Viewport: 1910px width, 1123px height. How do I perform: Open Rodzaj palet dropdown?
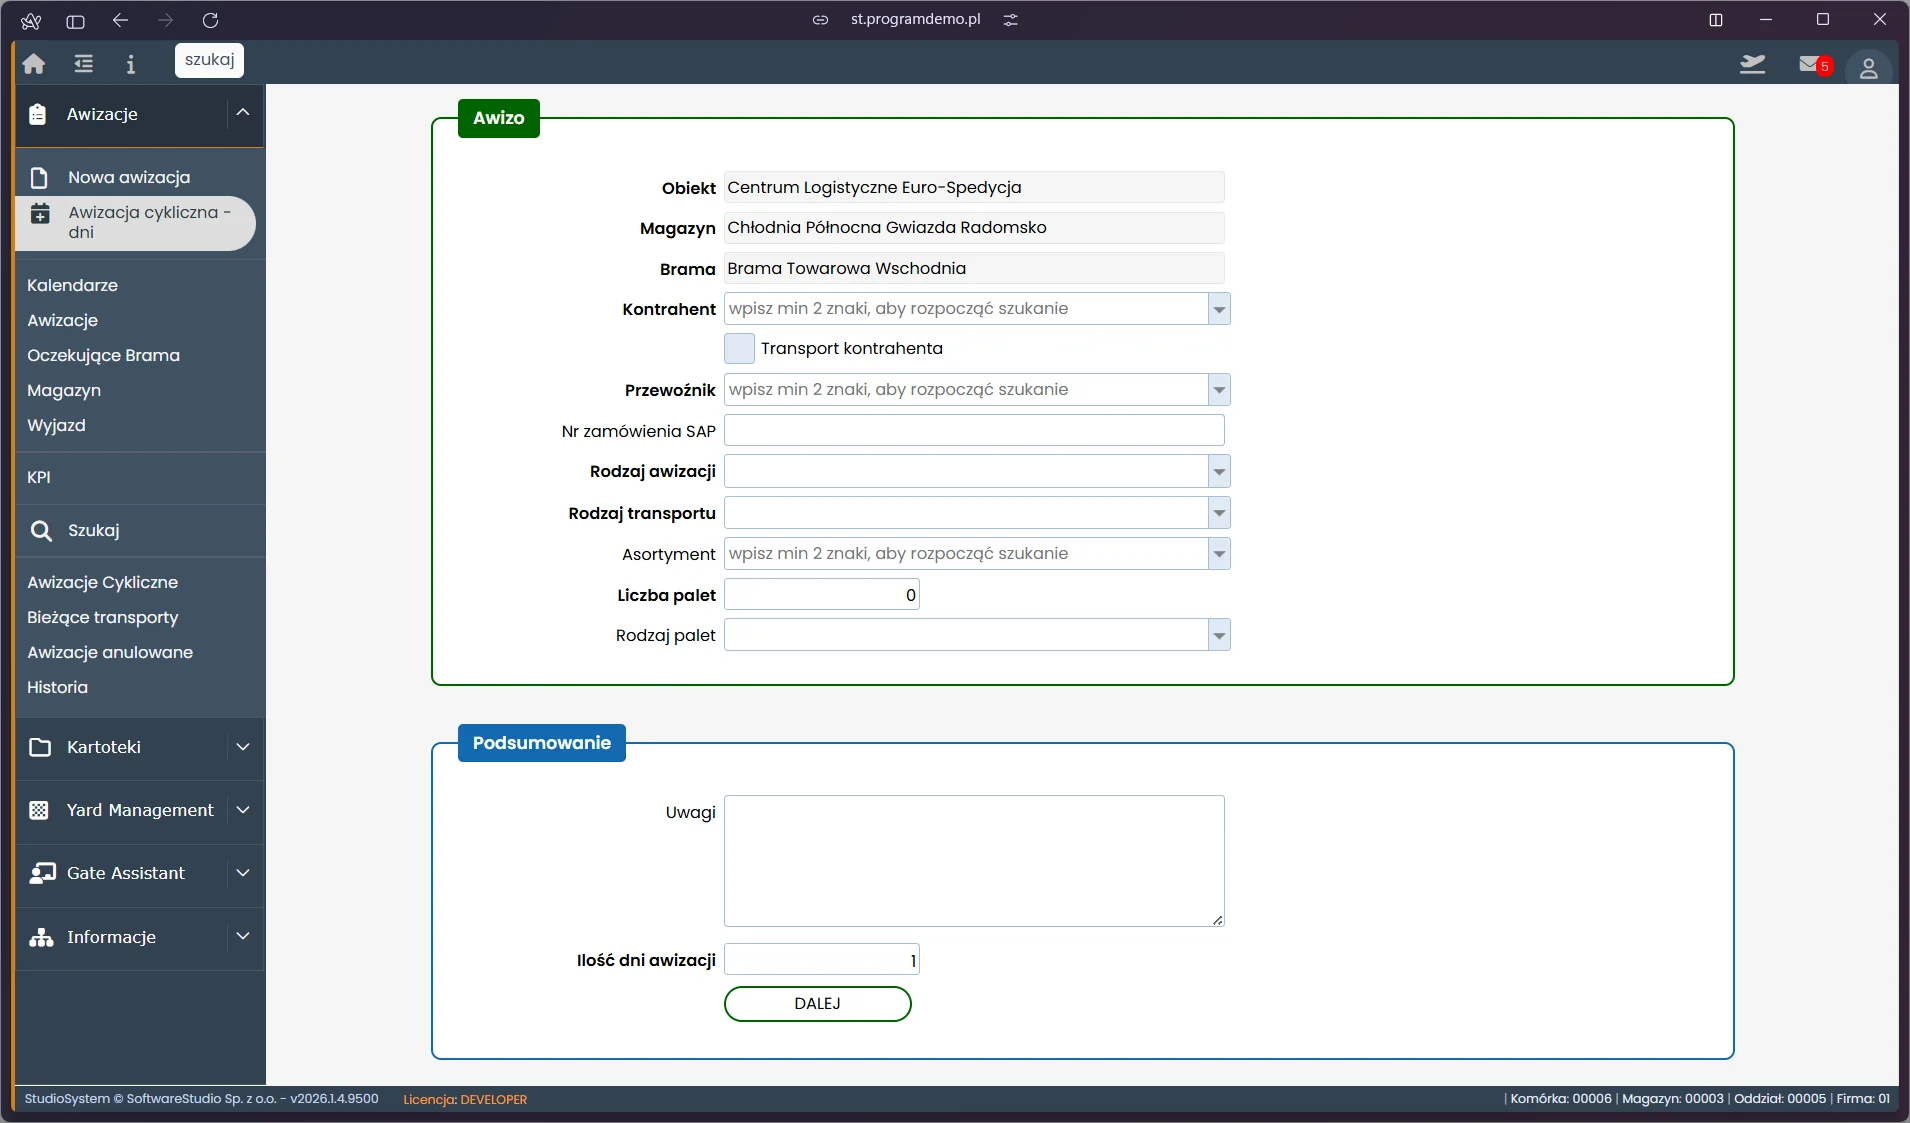tap(1219, 635)
